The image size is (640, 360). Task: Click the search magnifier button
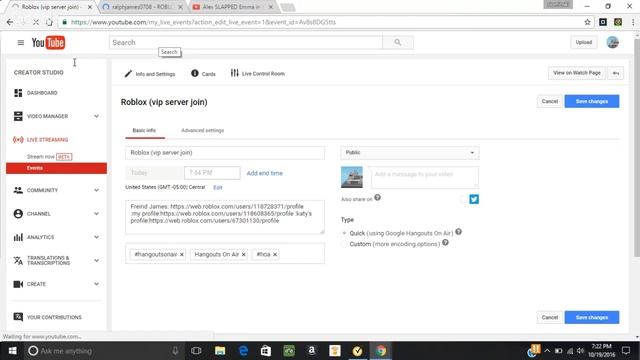coord(398,42)
